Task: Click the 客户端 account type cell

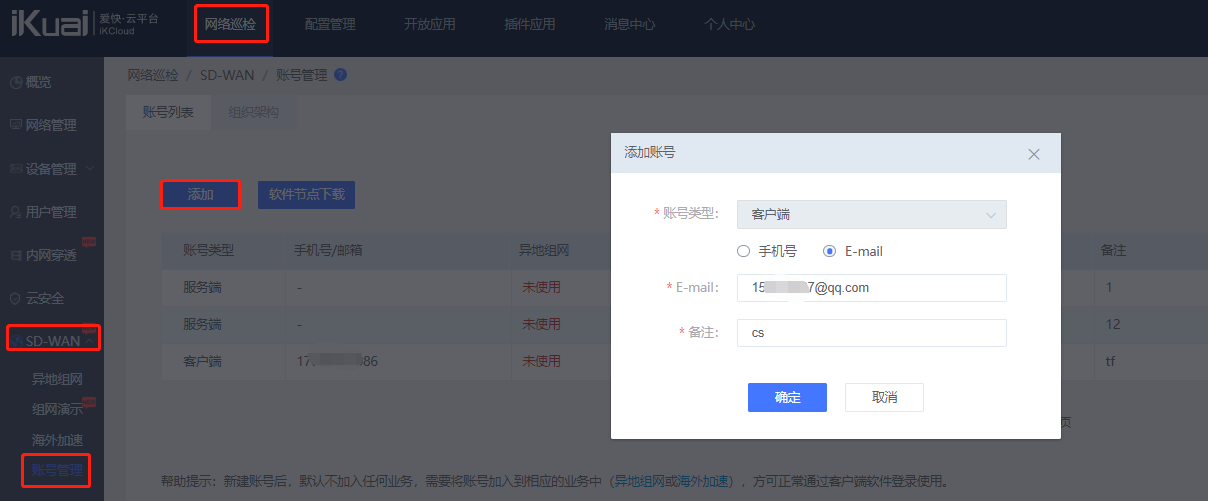Action: (x=202, y=361)
